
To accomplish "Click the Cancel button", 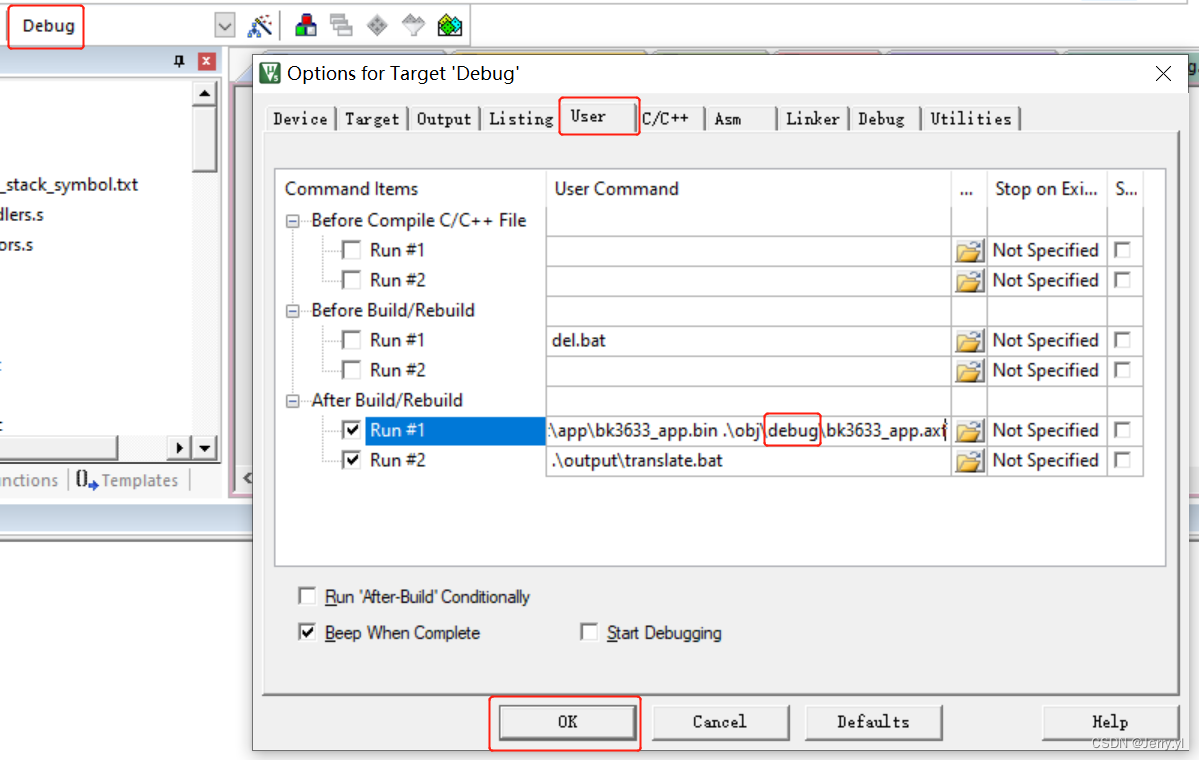I will click(720, 723).
